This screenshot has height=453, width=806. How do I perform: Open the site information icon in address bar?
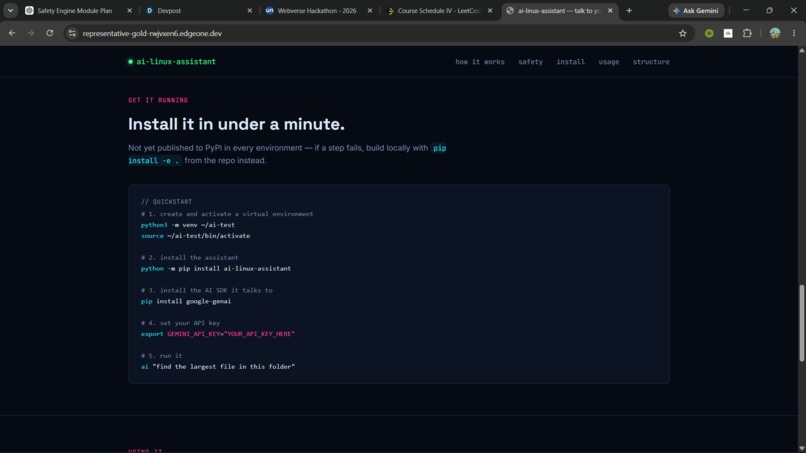coord(72,33)
